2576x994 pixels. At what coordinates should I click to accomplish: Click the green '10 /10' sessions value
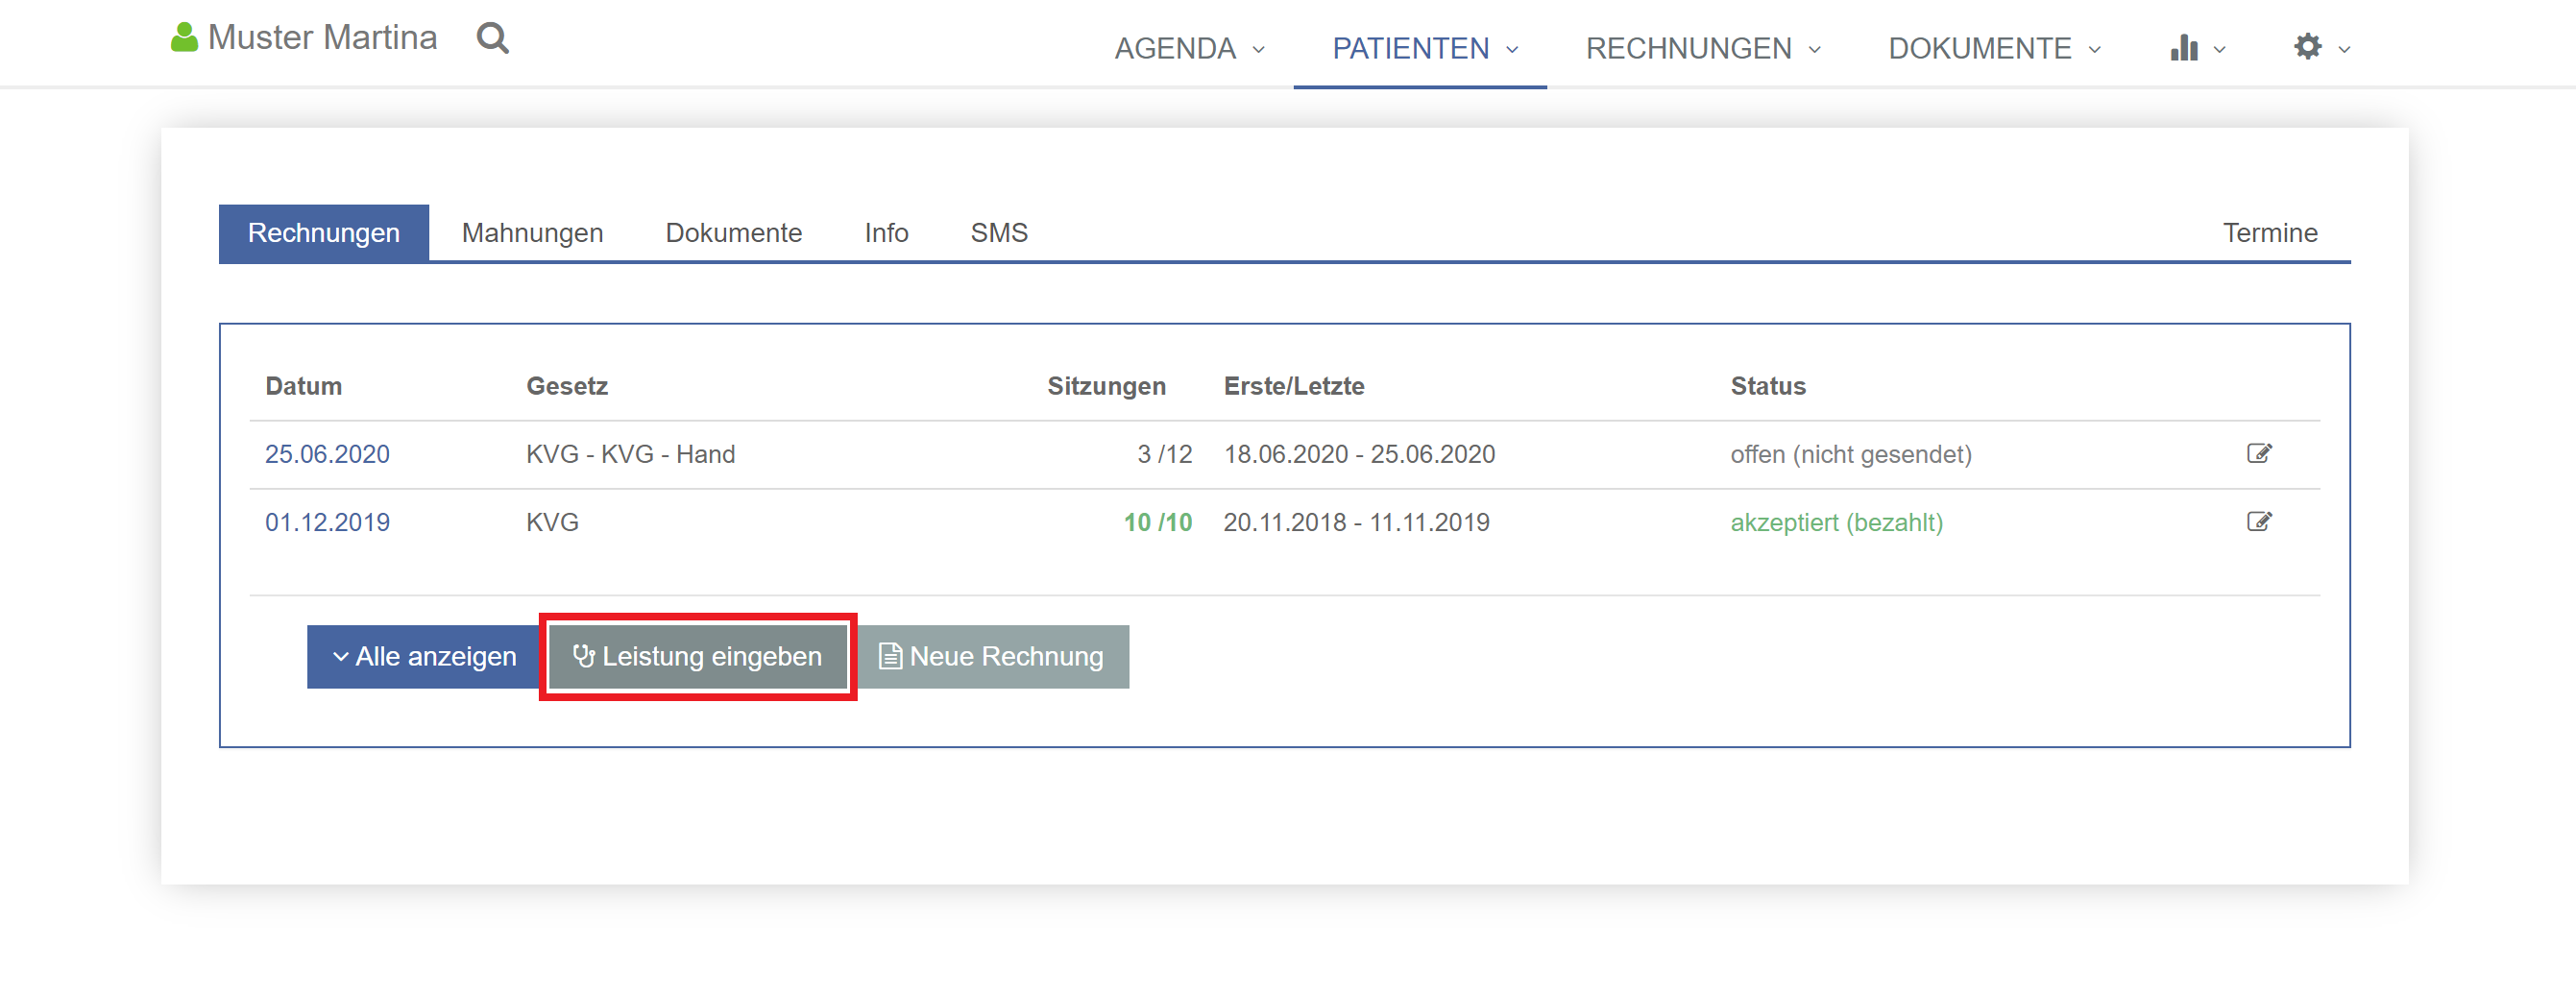coord(1157,522)
